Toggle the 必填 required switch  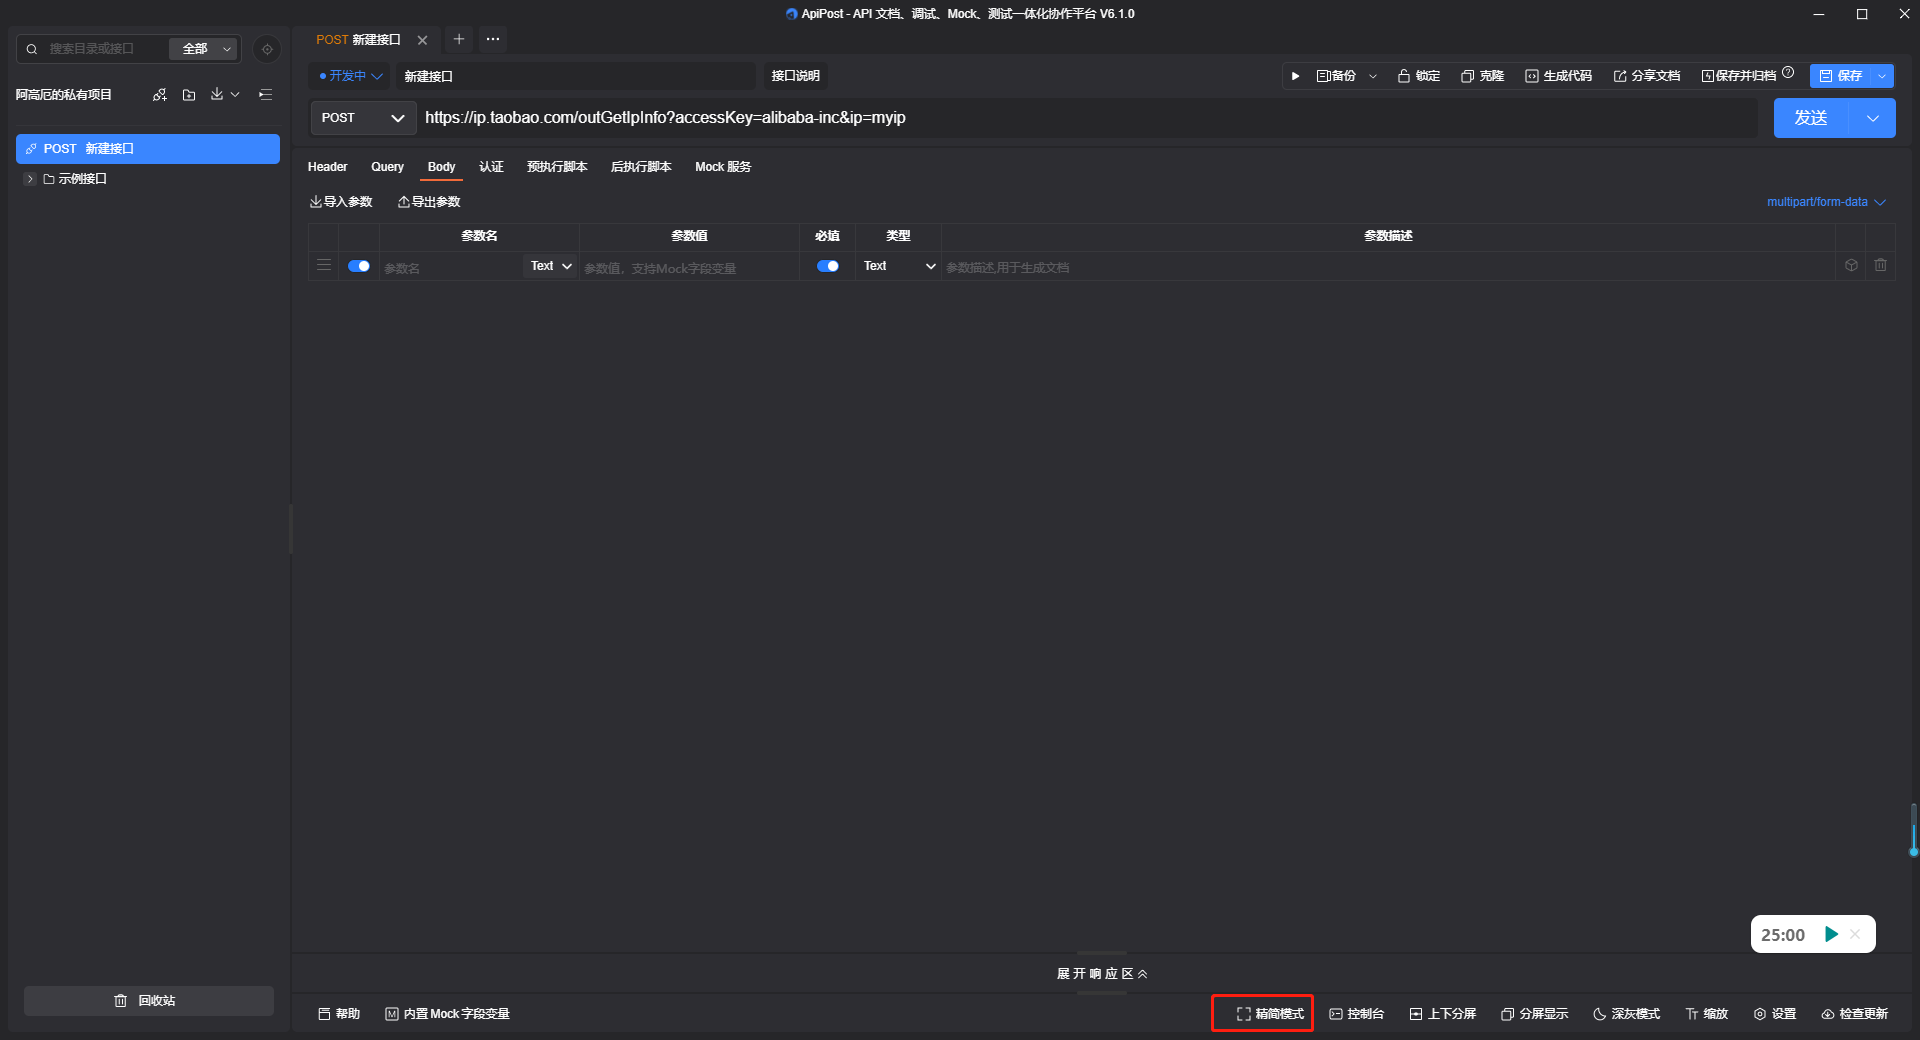pos(828,266)
